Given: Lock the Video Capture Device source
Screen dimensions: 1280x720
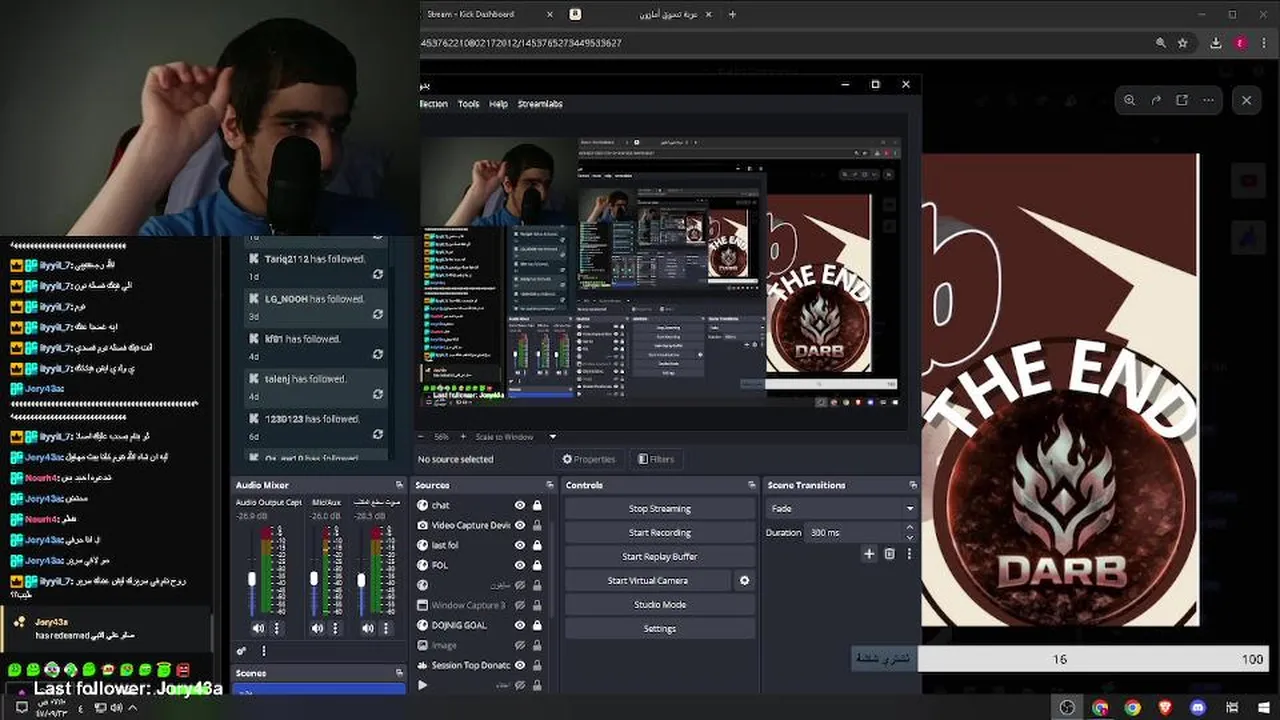Looking at the screenshot, I should coord(537,525).
